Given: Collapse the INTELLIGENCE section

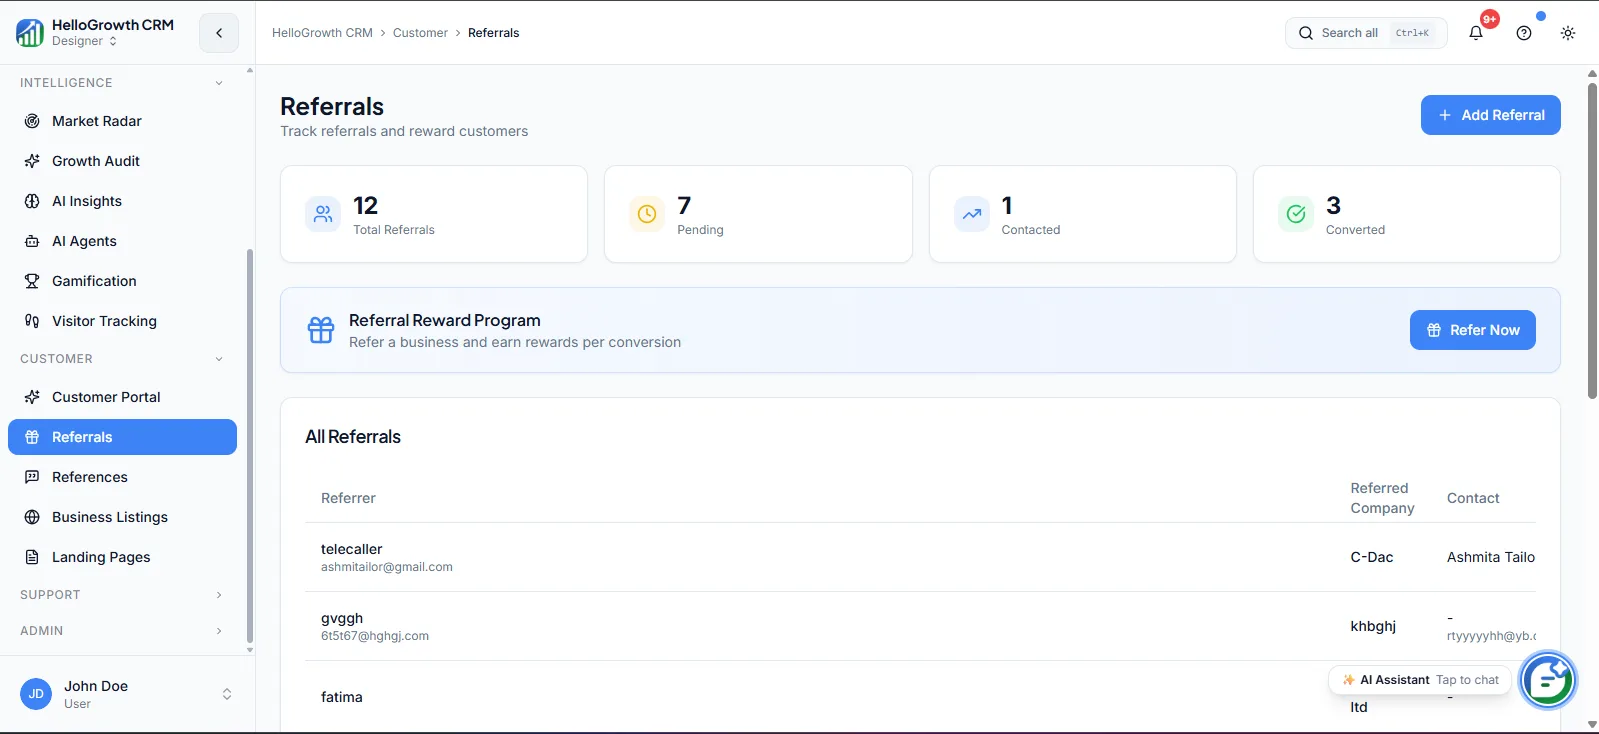Looking at the screenshot, I should (x=122, y=83).
